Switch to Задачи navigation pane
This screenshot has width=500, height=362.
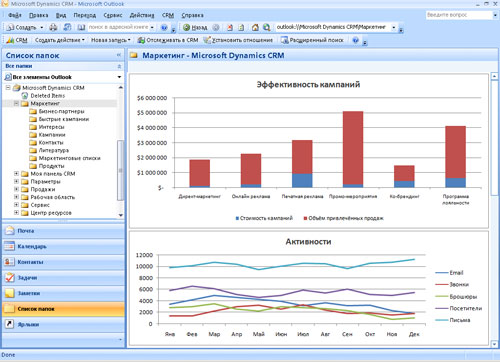(x=63, y=278)
